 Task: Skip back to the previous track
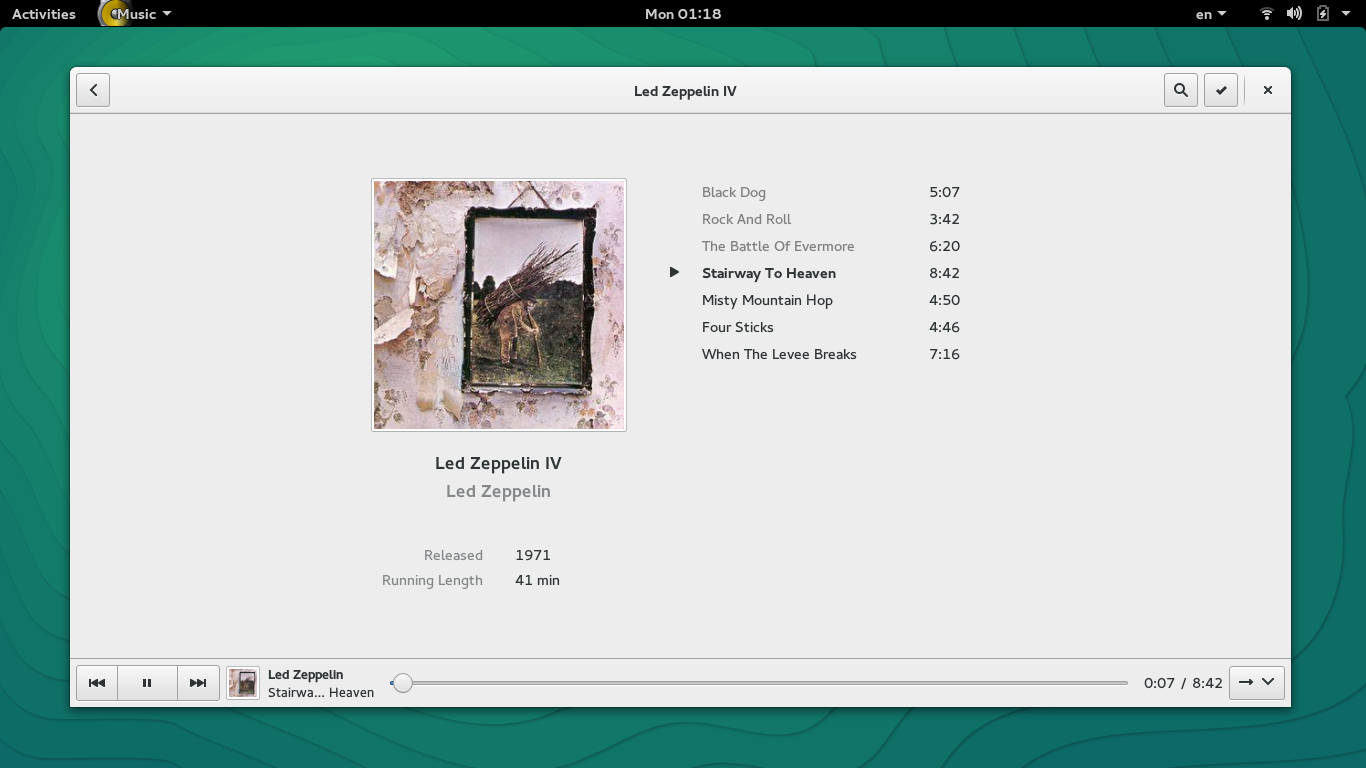point(96,683)
